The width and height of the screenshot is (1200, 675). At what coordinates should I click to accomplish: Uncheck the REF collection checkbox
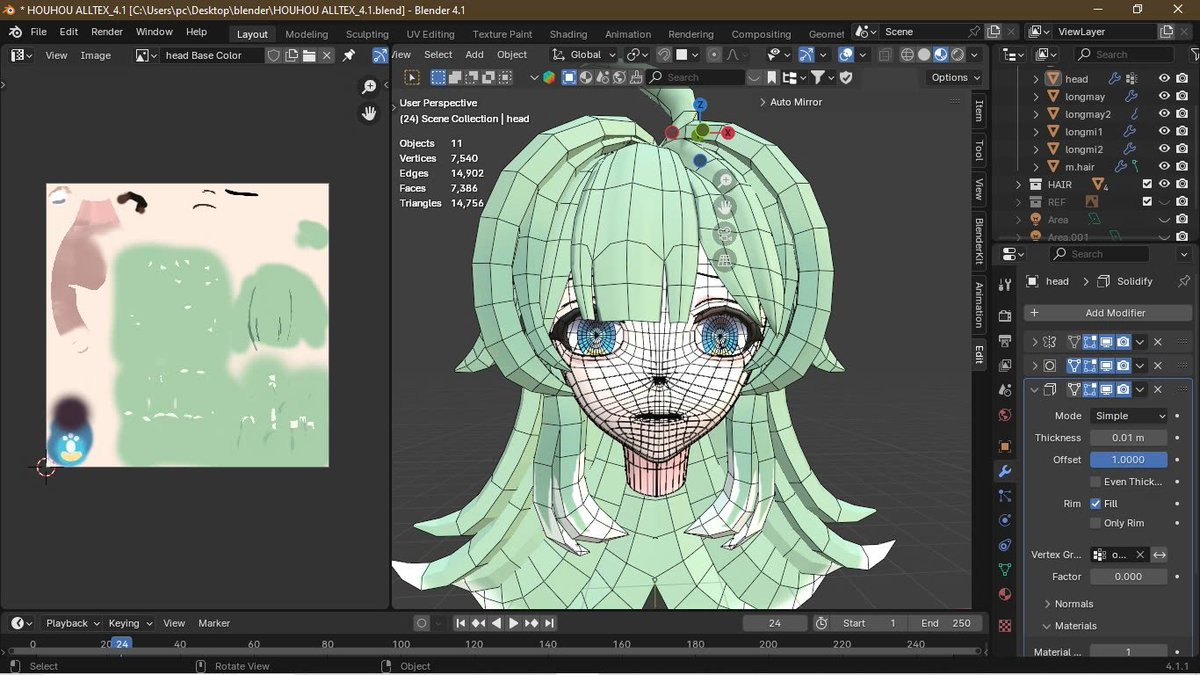[x=1147, y=202]
